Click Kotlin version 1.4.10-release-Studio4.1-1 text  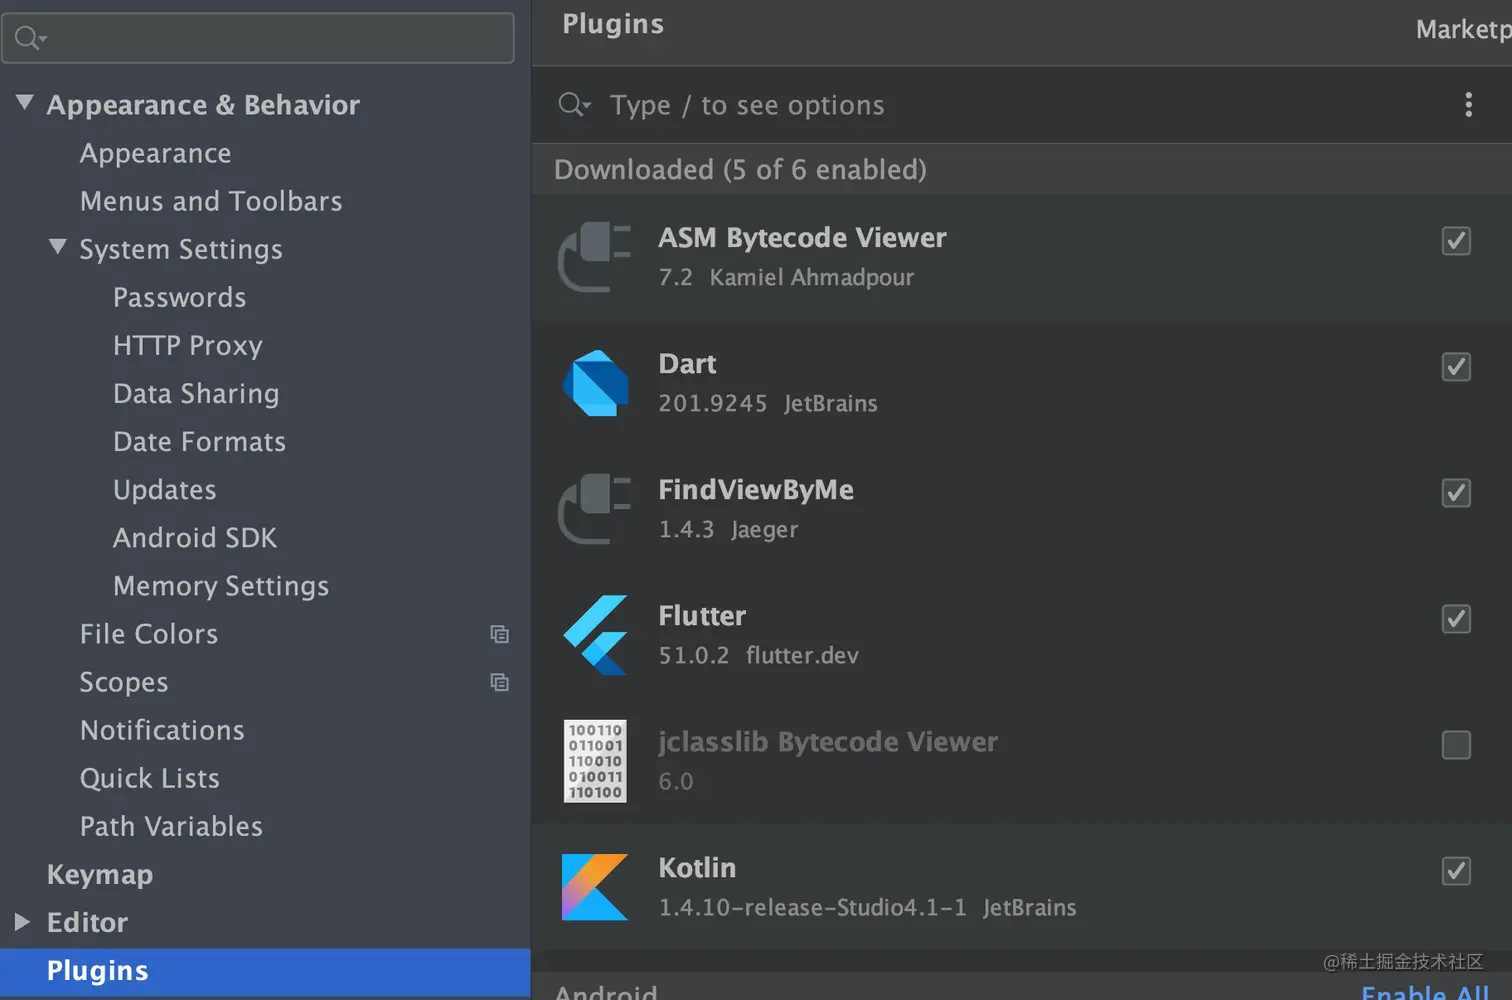(x=812, y=907)
